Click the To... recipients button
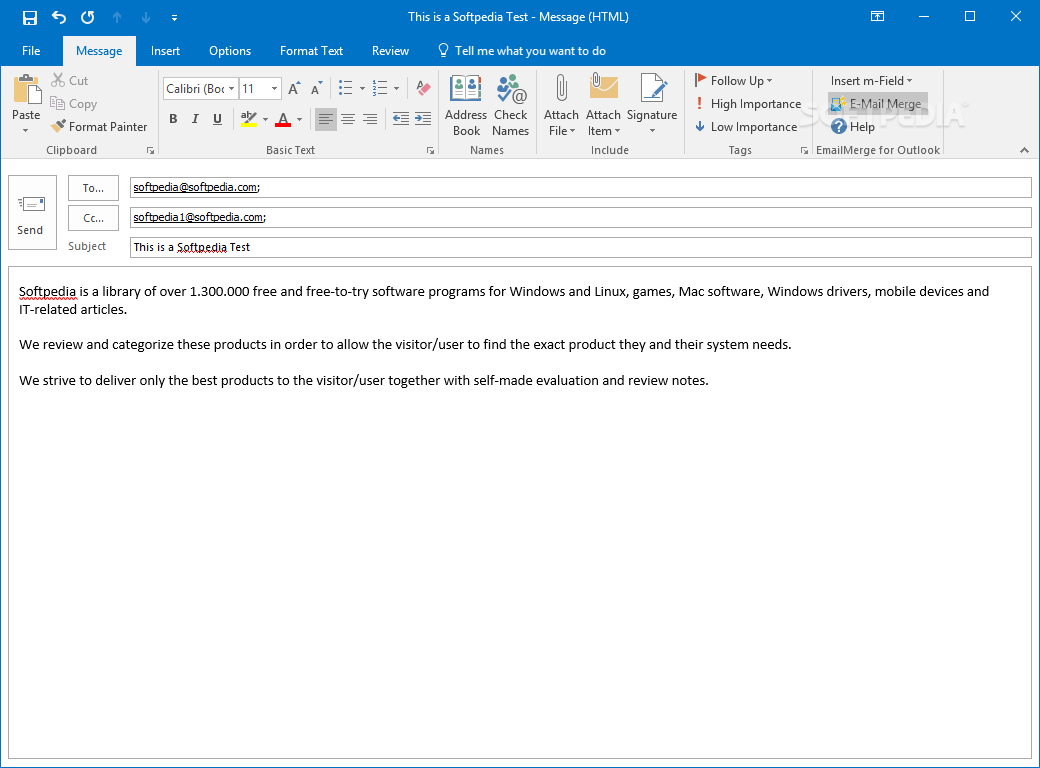 click(x=94, y=188)
